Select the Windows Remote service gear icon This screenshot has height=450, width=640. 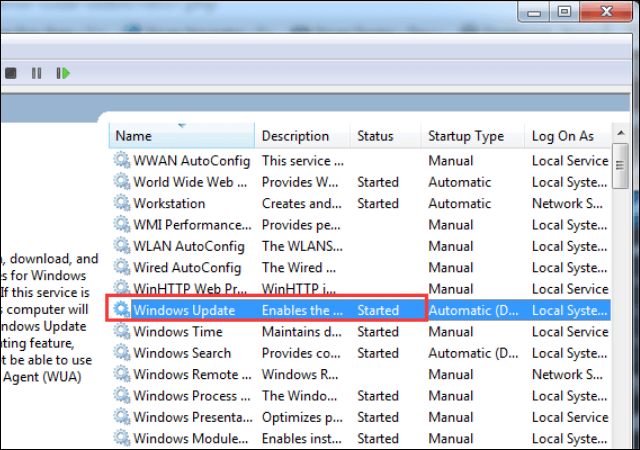coord(122,374)
